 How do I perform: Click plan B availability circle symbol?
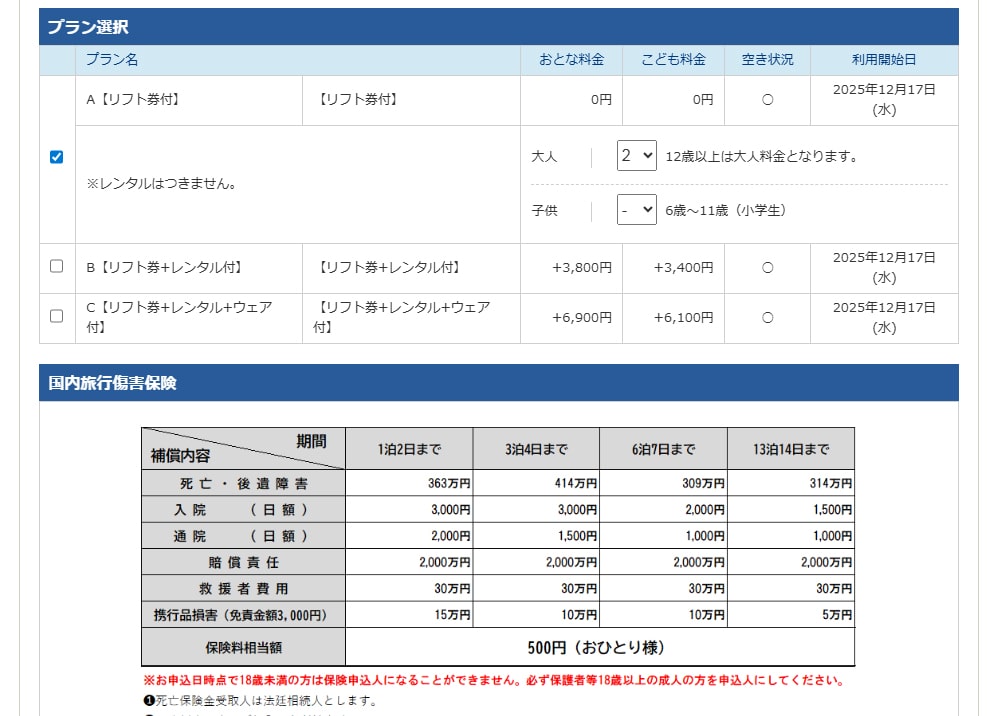click(x=767, y=268)
